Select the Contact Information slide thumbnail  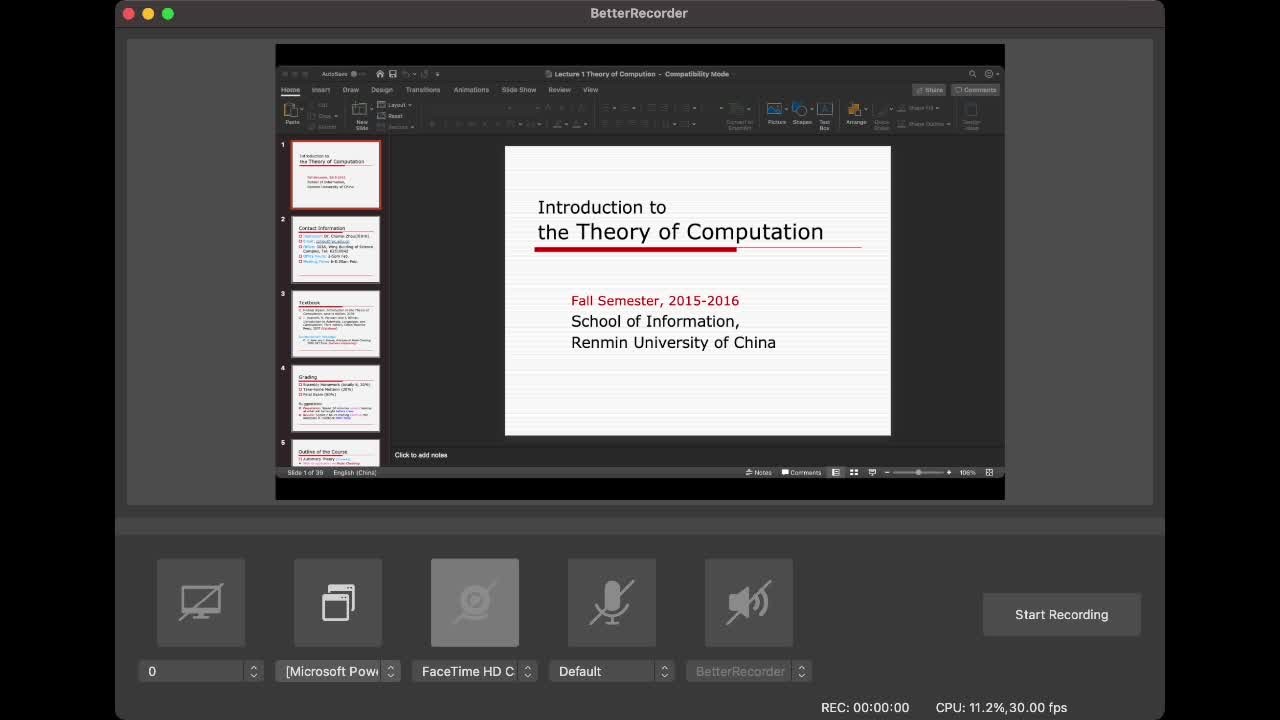tap(336, 249)
